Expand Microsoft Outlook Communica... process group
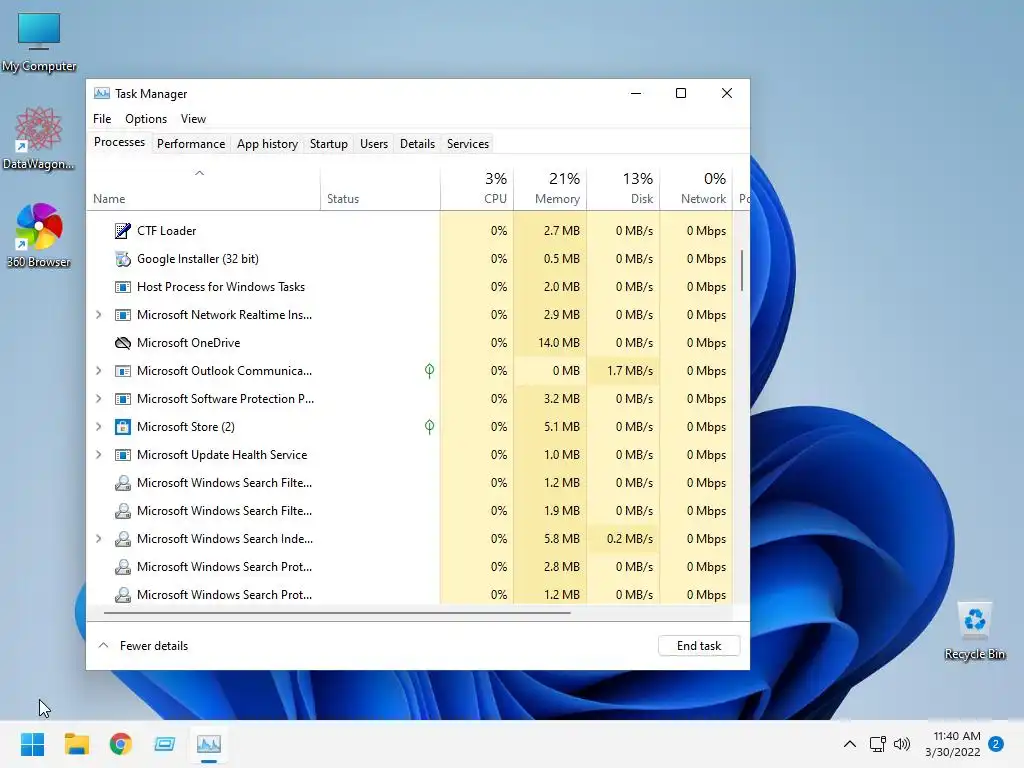This screenshot has width=1024, height=768. 99,371
